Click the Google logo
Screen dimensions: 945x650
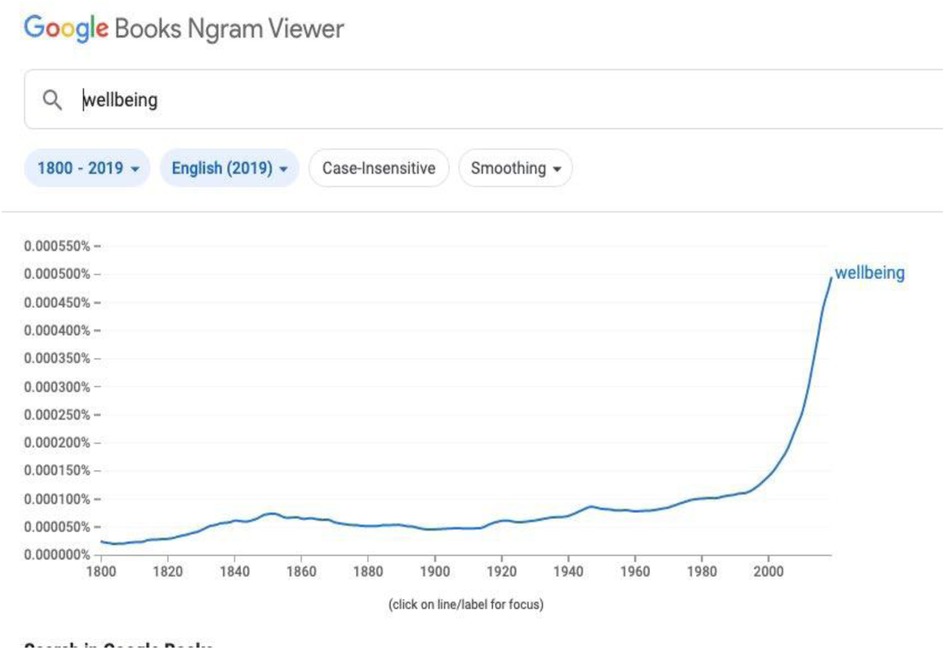point(66,28)
